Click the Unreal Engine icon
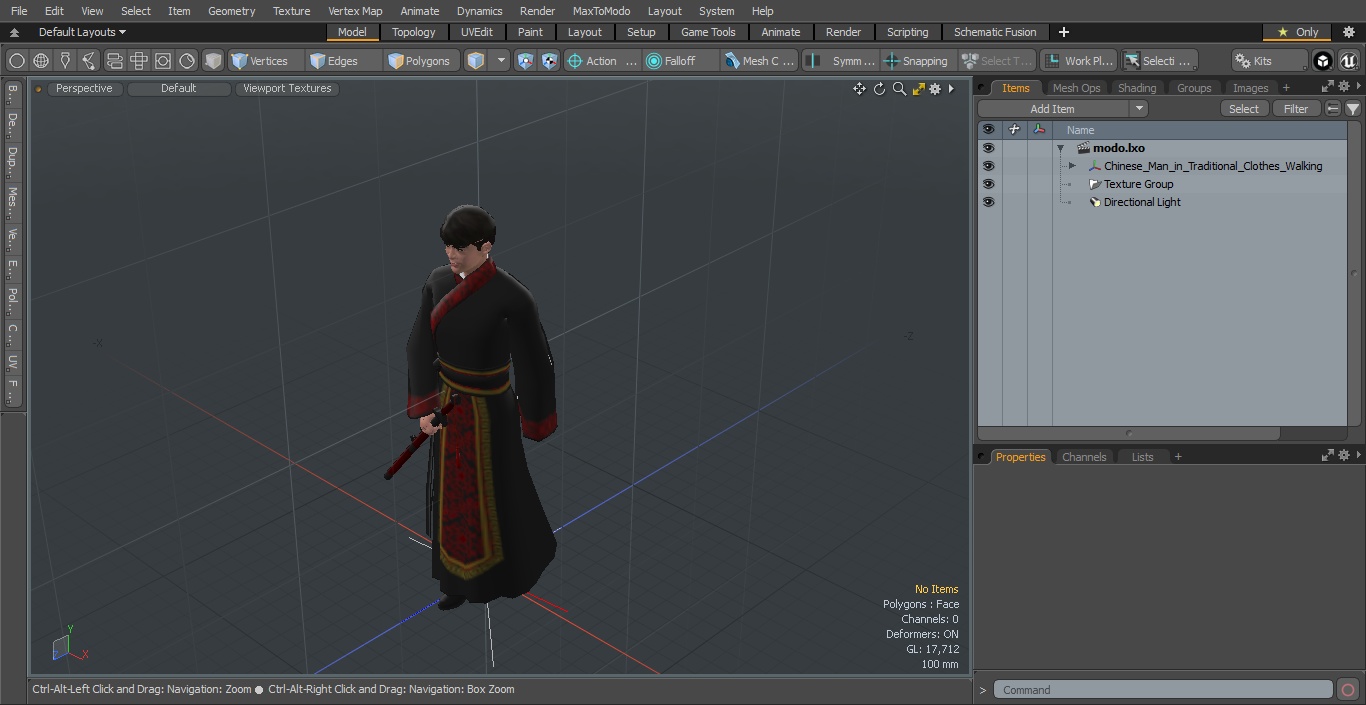This screenshot has height=705, width=1366. click(1348, 61)
